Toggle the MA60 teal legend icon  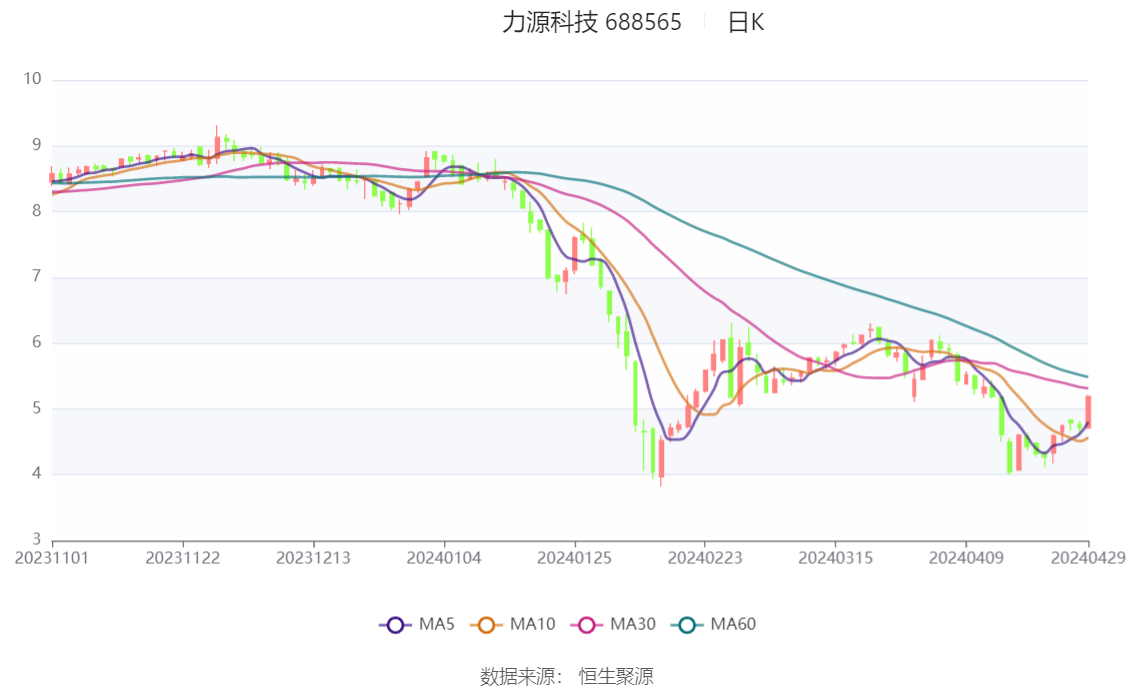pos(687,625)
